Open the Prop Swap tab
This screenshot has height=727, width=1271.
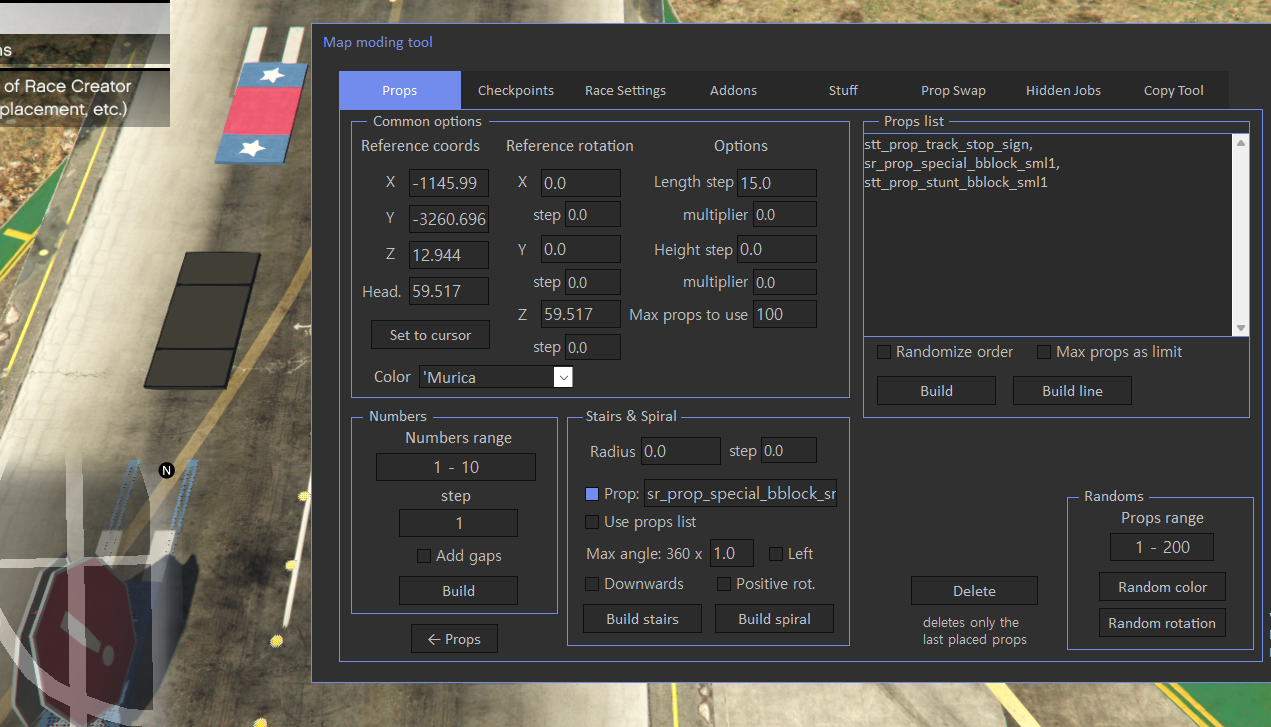click(x=953, y=90)
